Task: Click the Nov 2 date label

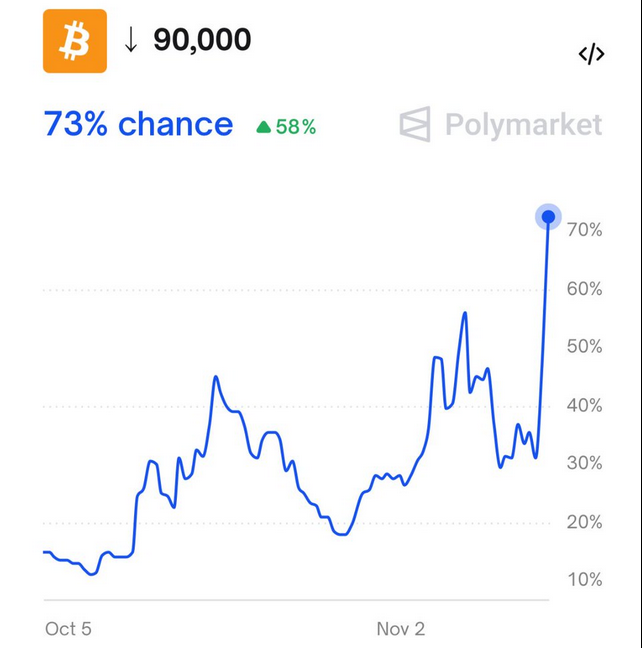Action: 401,629
